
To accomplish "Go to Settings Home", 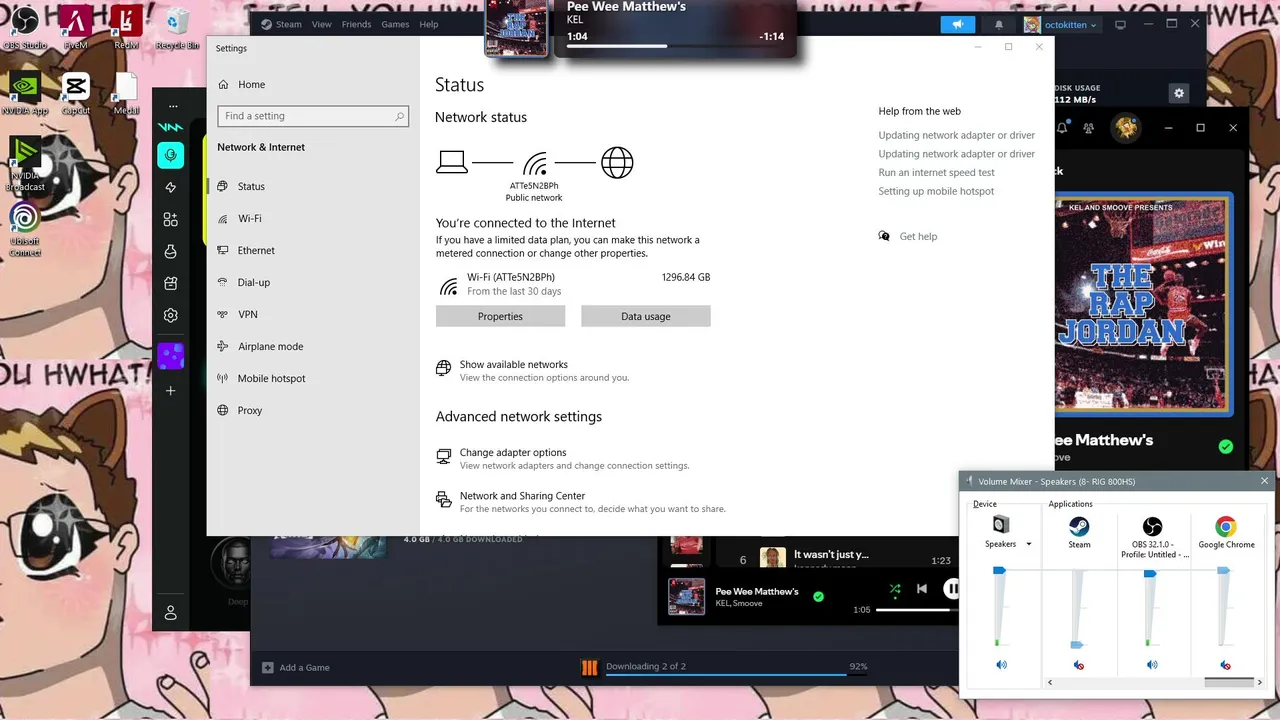I will point(313,84).
